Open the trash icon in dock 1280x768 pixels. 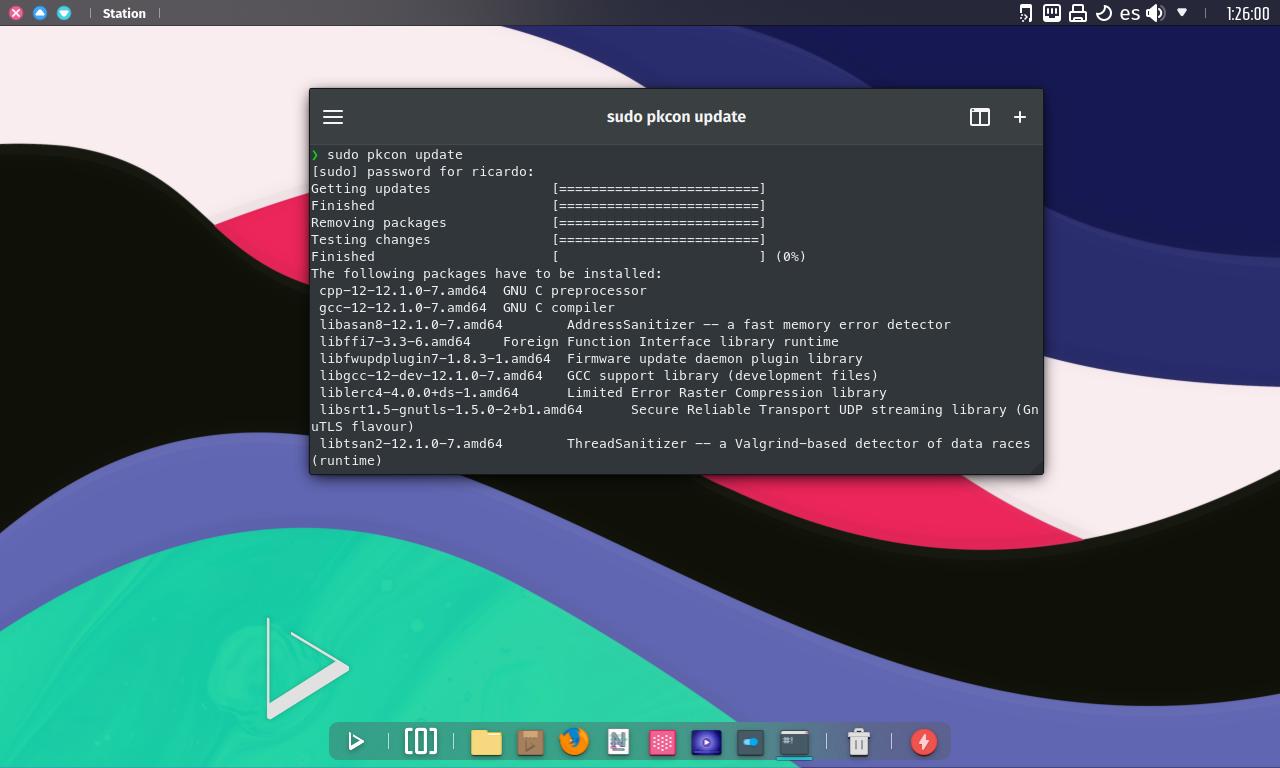[x=858, y=741]
